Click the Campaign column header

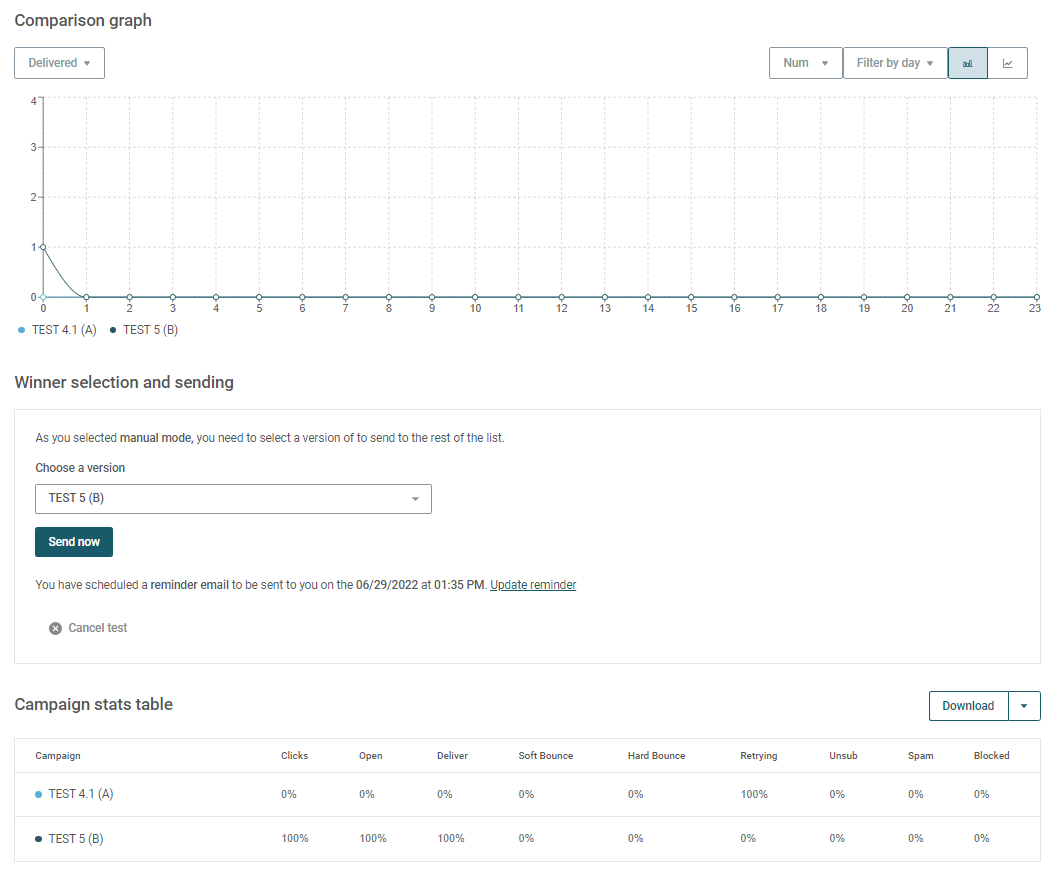point(58,756)
